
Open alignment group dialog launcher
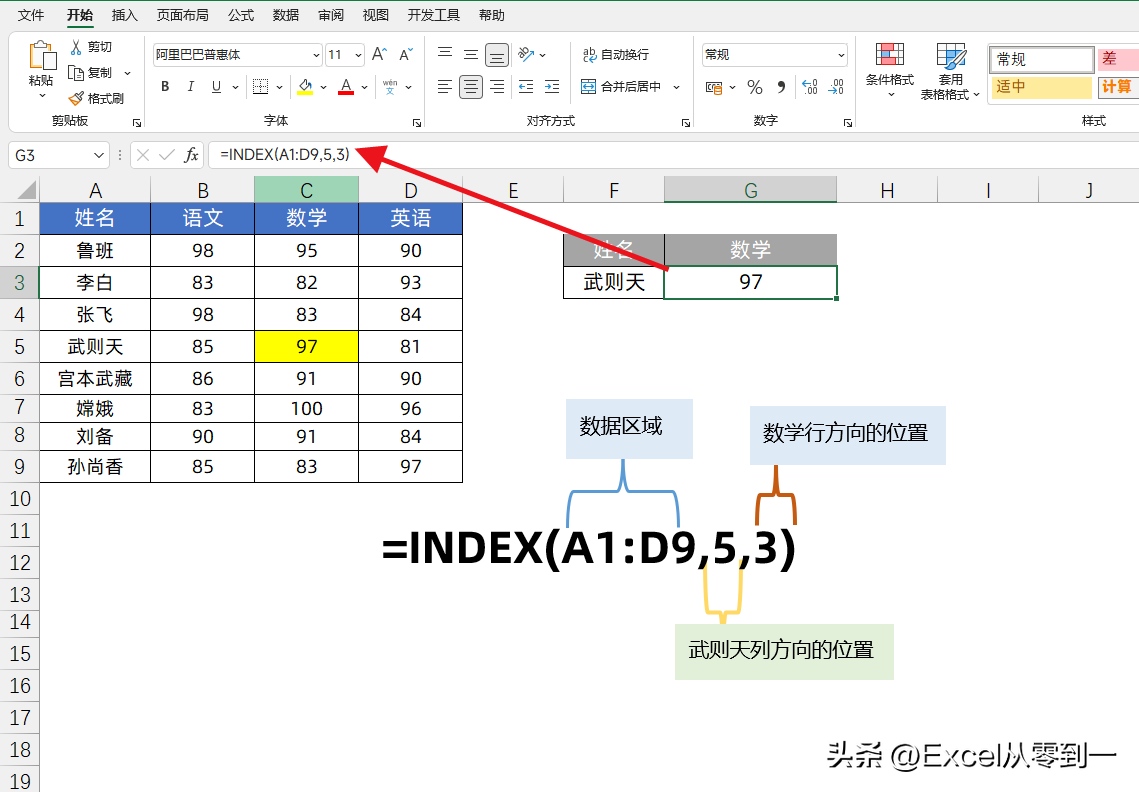point(686,123)
